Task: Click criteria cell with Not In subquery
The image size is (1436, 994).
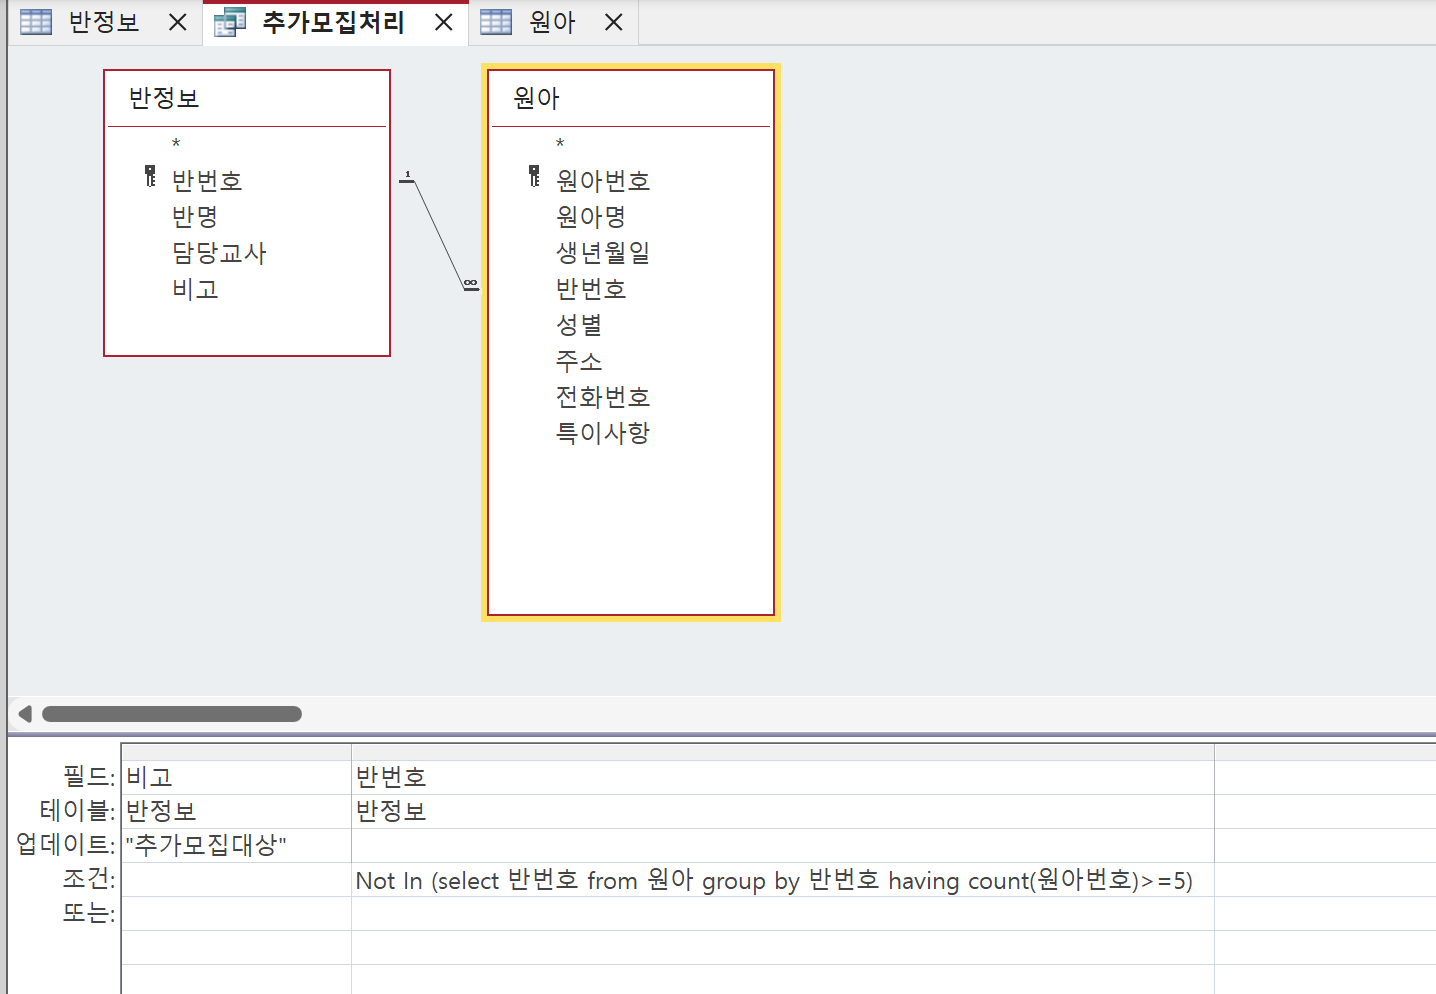Action: pyautogui.click(x=773, y=880)
